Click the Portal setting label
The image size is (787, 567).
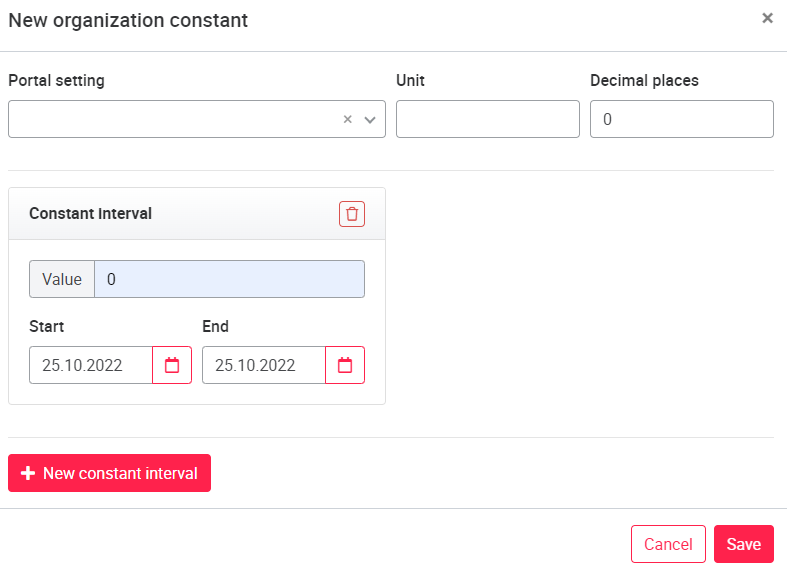point(56,81)
